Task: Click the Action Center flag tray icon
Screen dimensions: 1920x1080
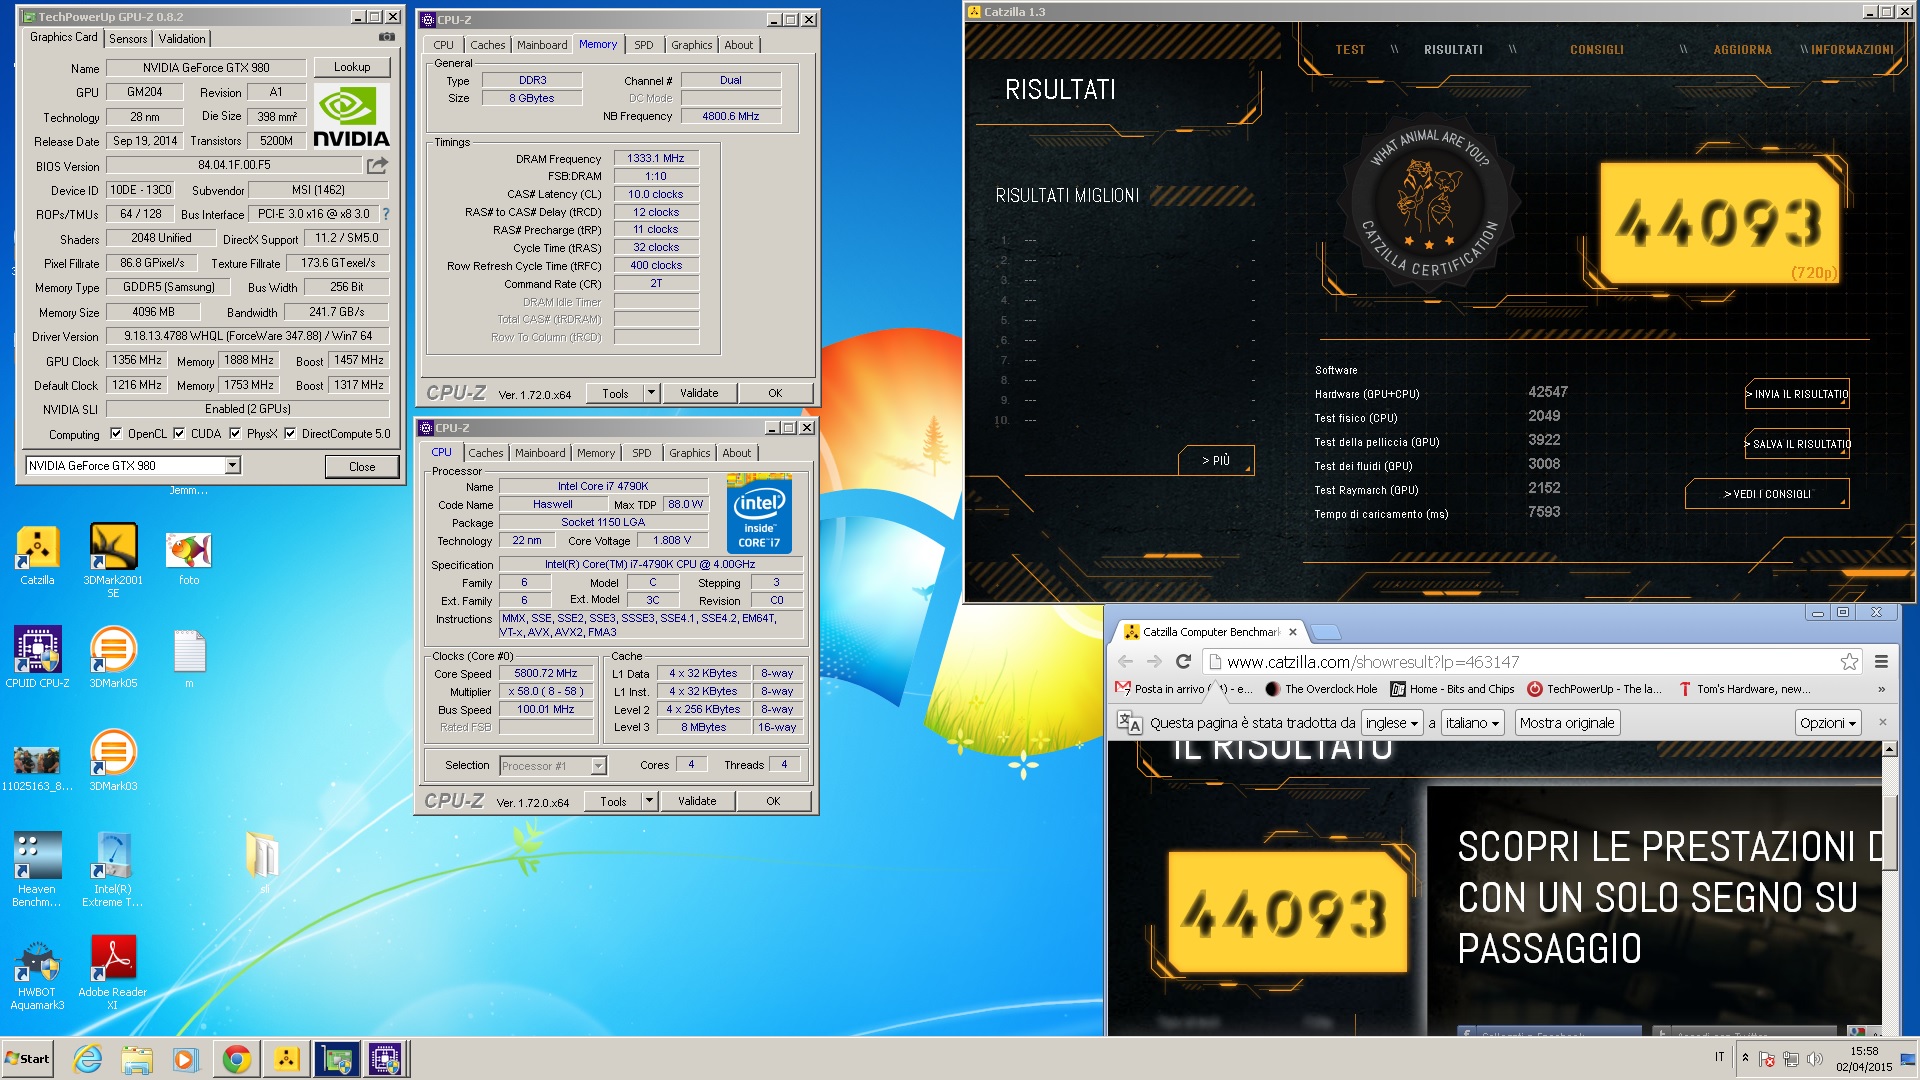Action: [x=1767, y=1058]
